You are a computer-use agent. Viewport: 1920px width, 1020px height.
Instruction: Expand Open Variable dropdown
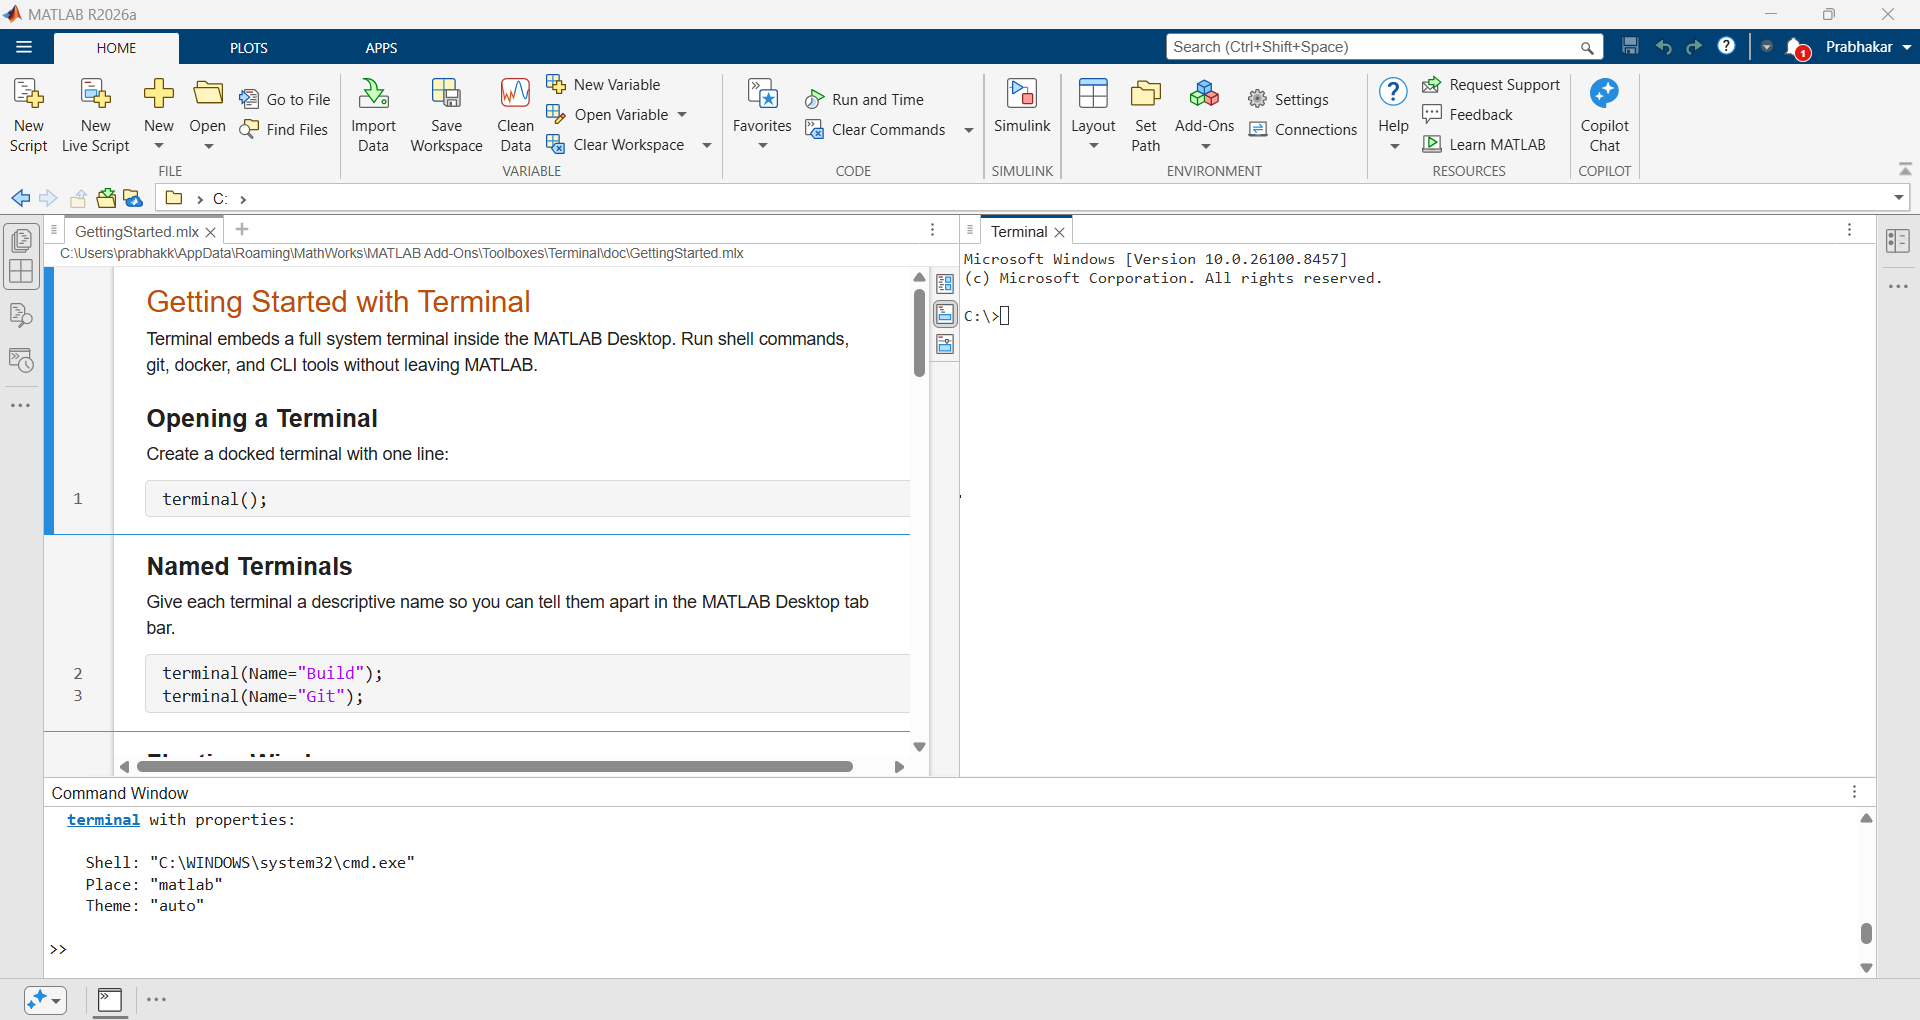pyautogui.click(x=682, y=114)
